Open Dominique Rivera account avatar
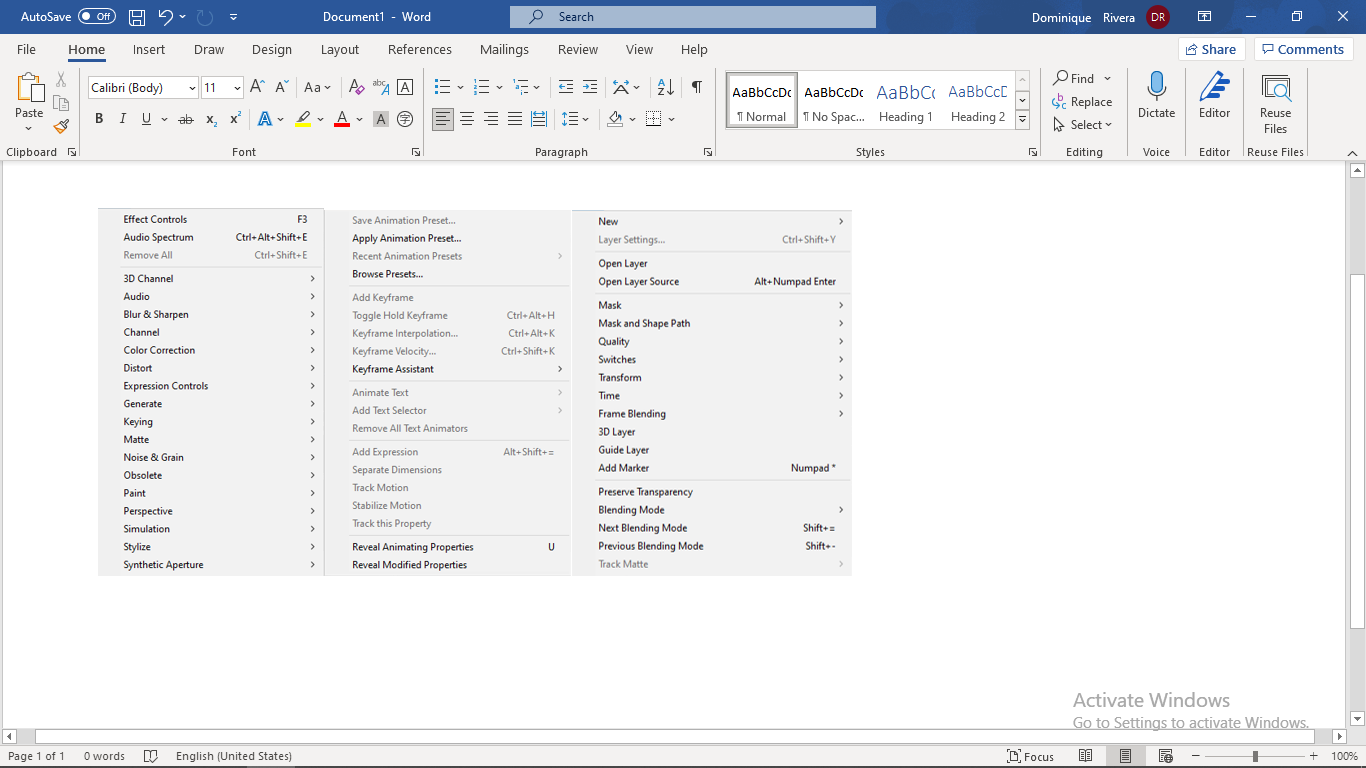This screenshot has width=1366, height=768. pyautogui.click(x=1158, y=17)
